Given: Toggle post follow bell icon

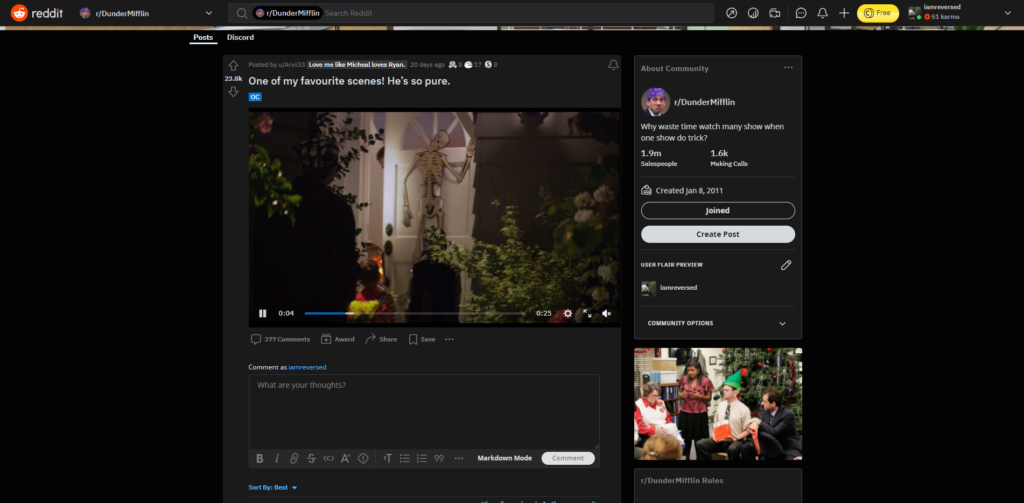Looking at the screenshot, I should click(x=613, y=65).
